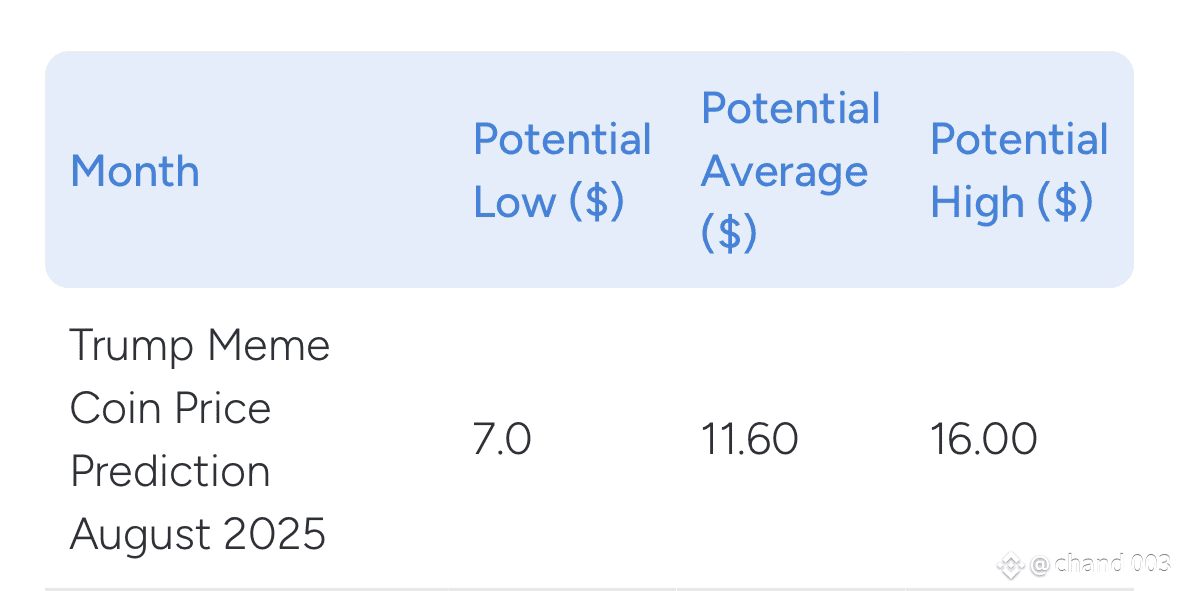
Task: Click the Binance logo watermark icon
Action: tap(1011, 565)
